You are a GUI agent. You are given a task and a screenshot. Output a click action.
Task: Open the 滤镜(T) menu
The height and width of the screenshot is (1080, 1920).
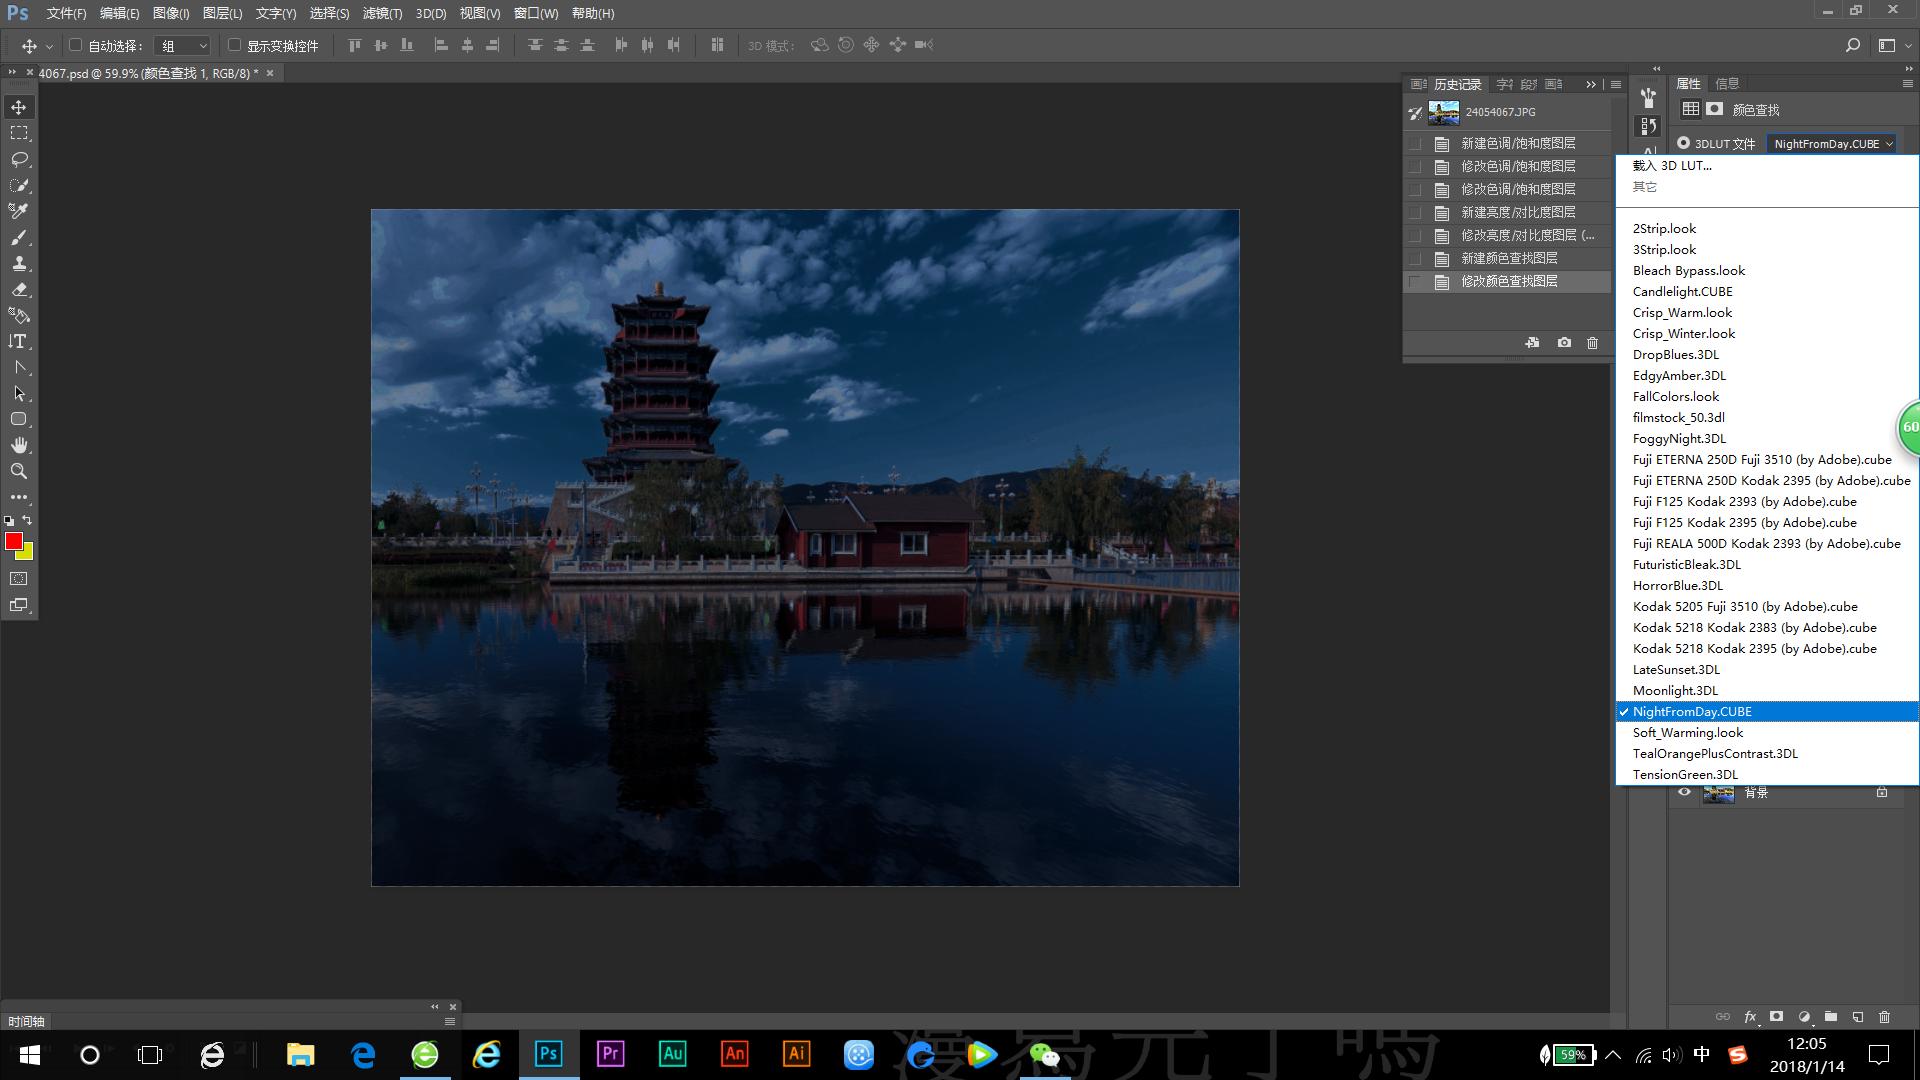[382, 13]
